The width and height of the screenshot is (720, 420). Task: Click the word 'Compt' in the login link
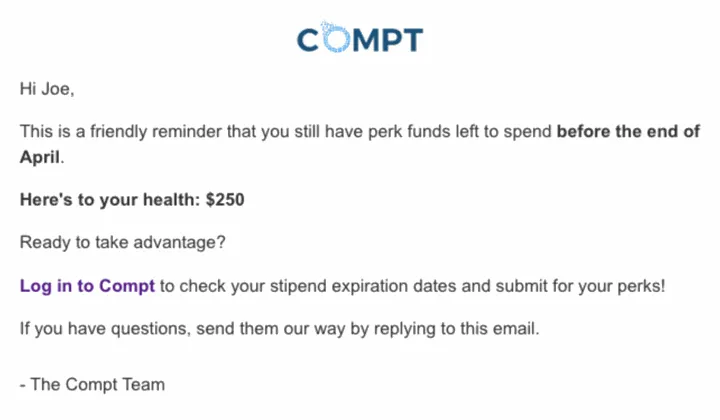(127, 286)
